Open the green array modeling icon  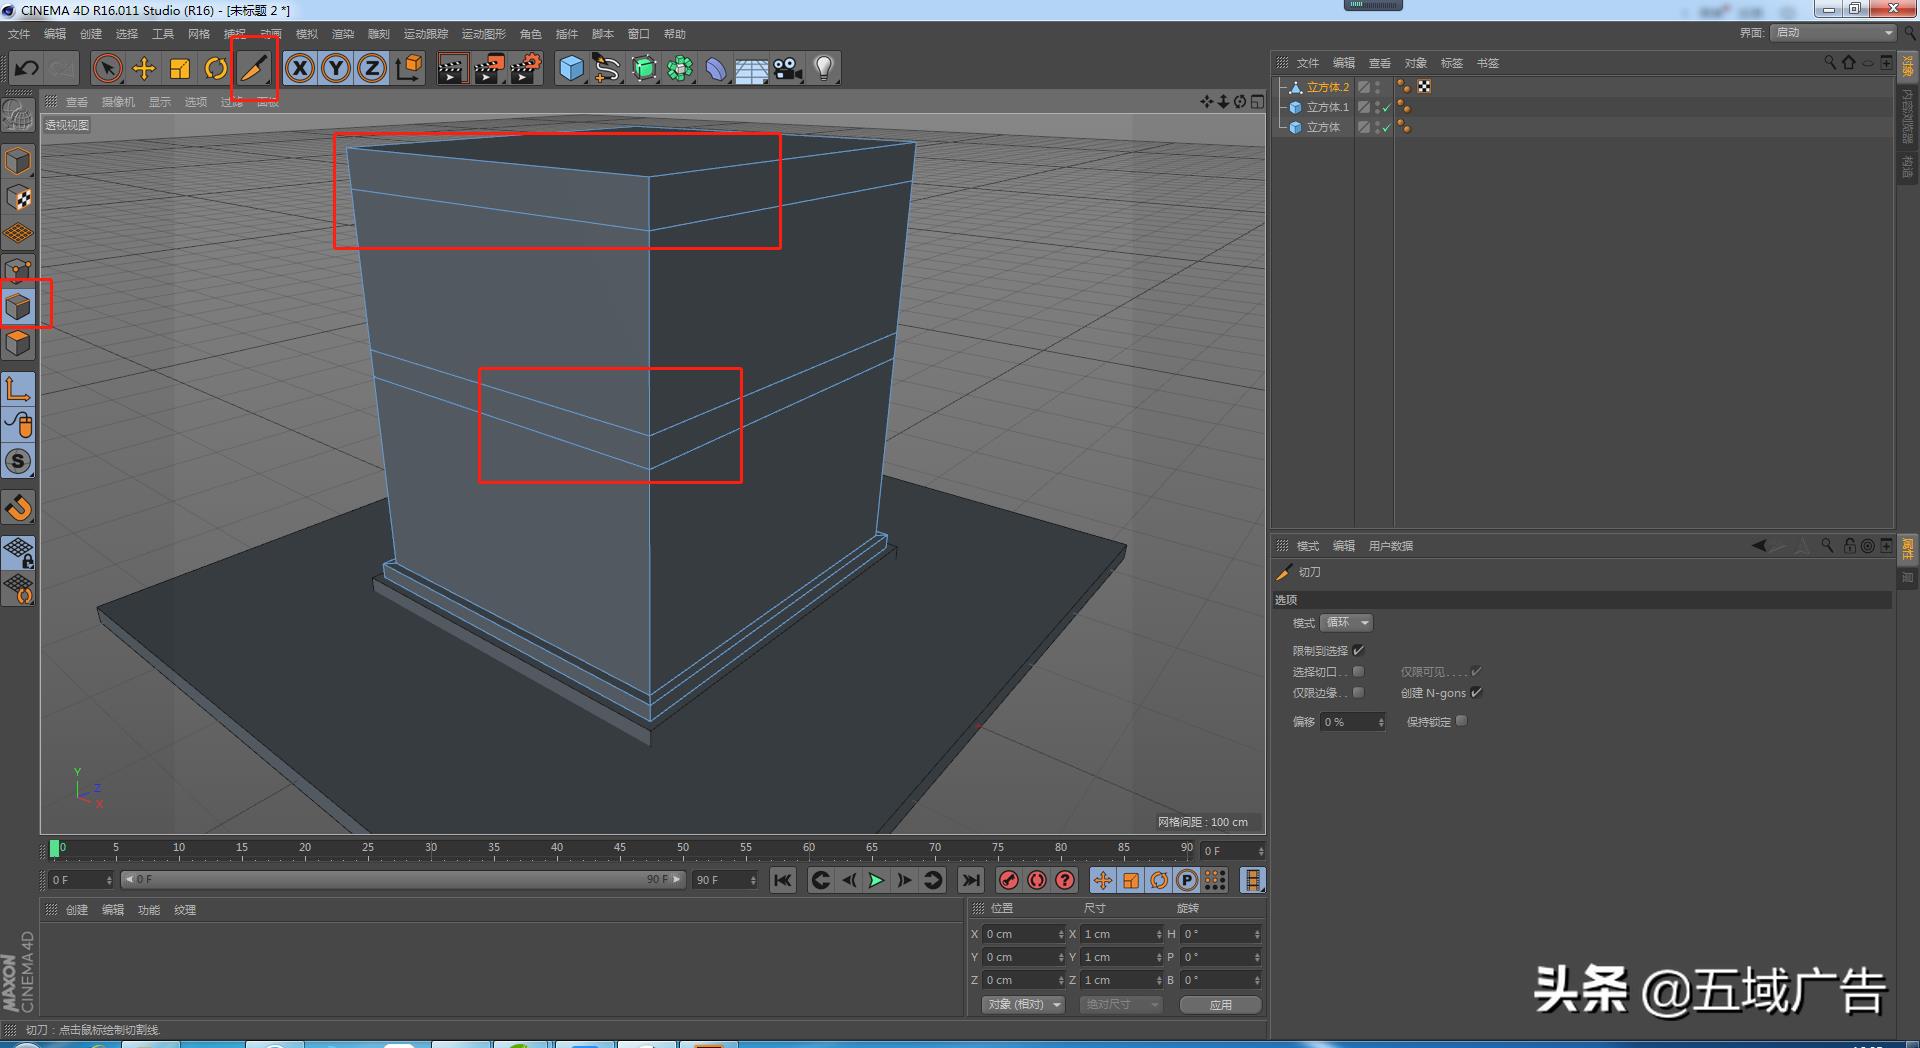tap(680, 68)
